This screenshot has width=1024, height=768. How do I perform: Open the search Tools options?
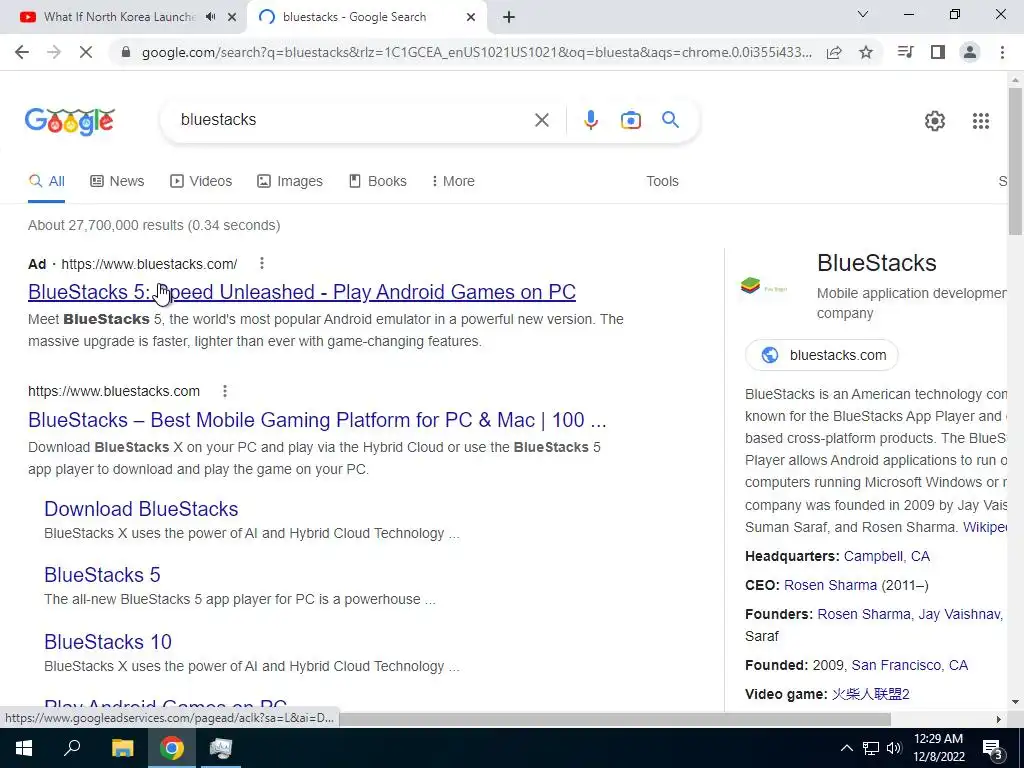click(662, 182)
